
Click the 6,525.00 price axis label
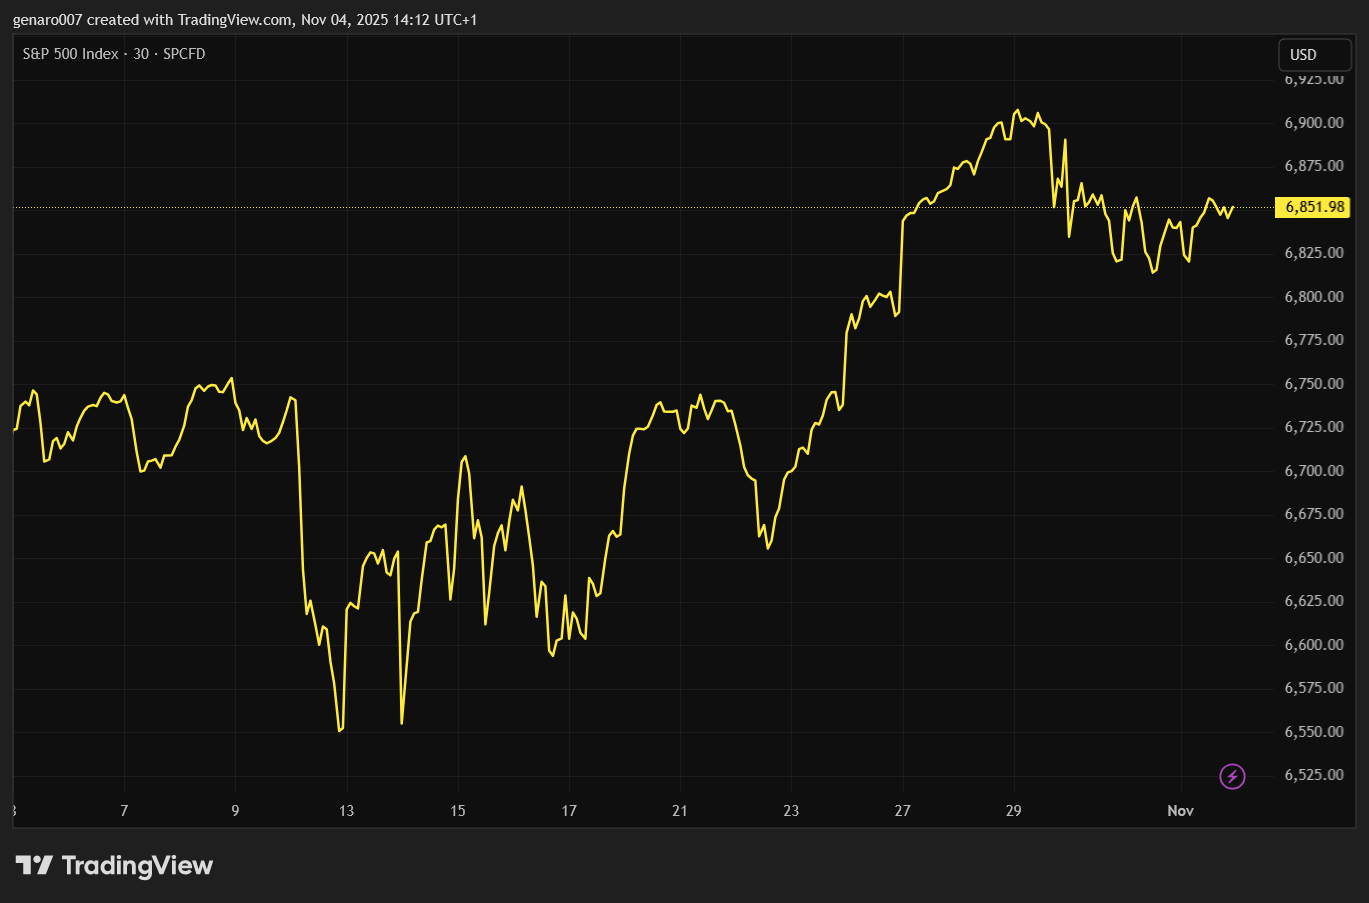click(1314, 775)
